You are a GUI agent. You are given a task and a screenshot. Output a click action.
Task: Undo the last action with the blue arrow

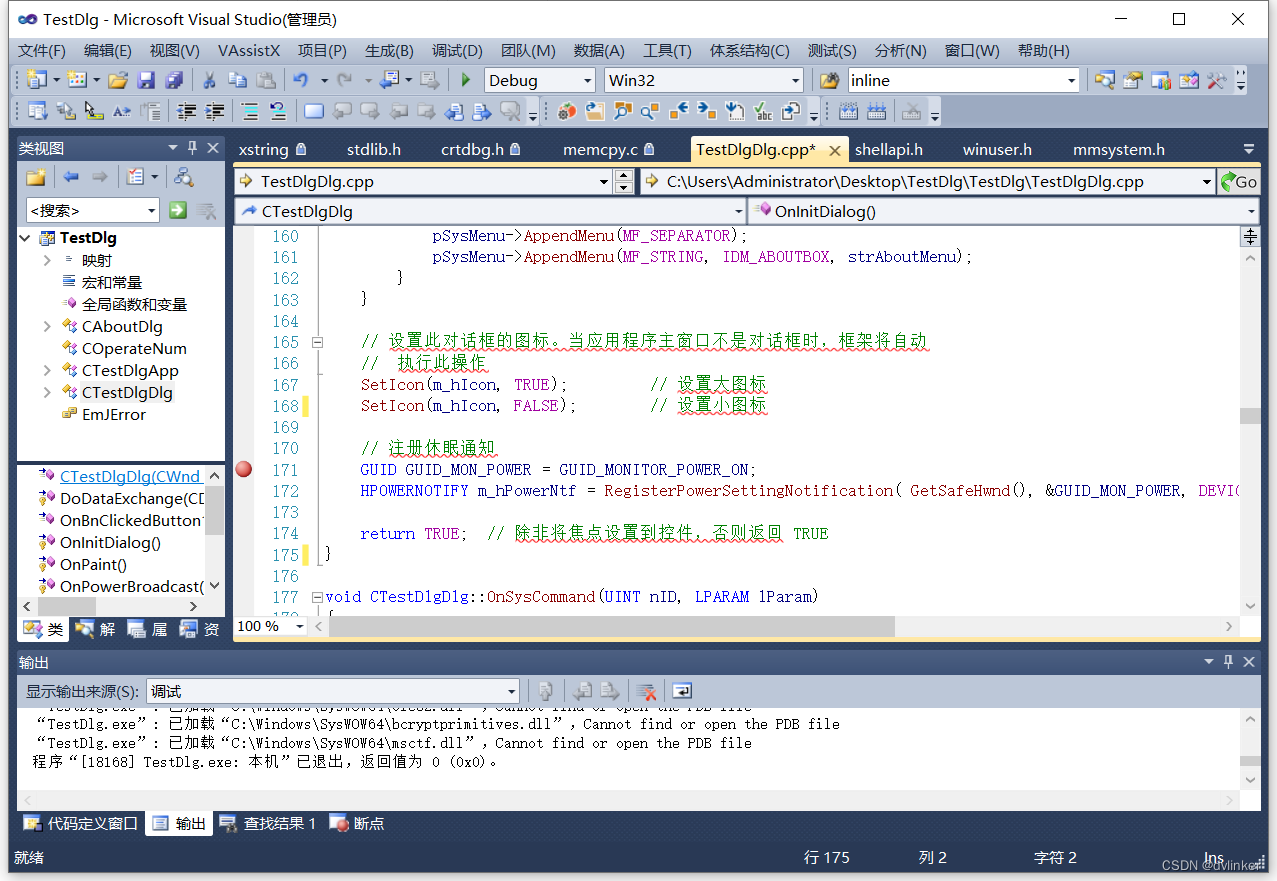(299, 80)
